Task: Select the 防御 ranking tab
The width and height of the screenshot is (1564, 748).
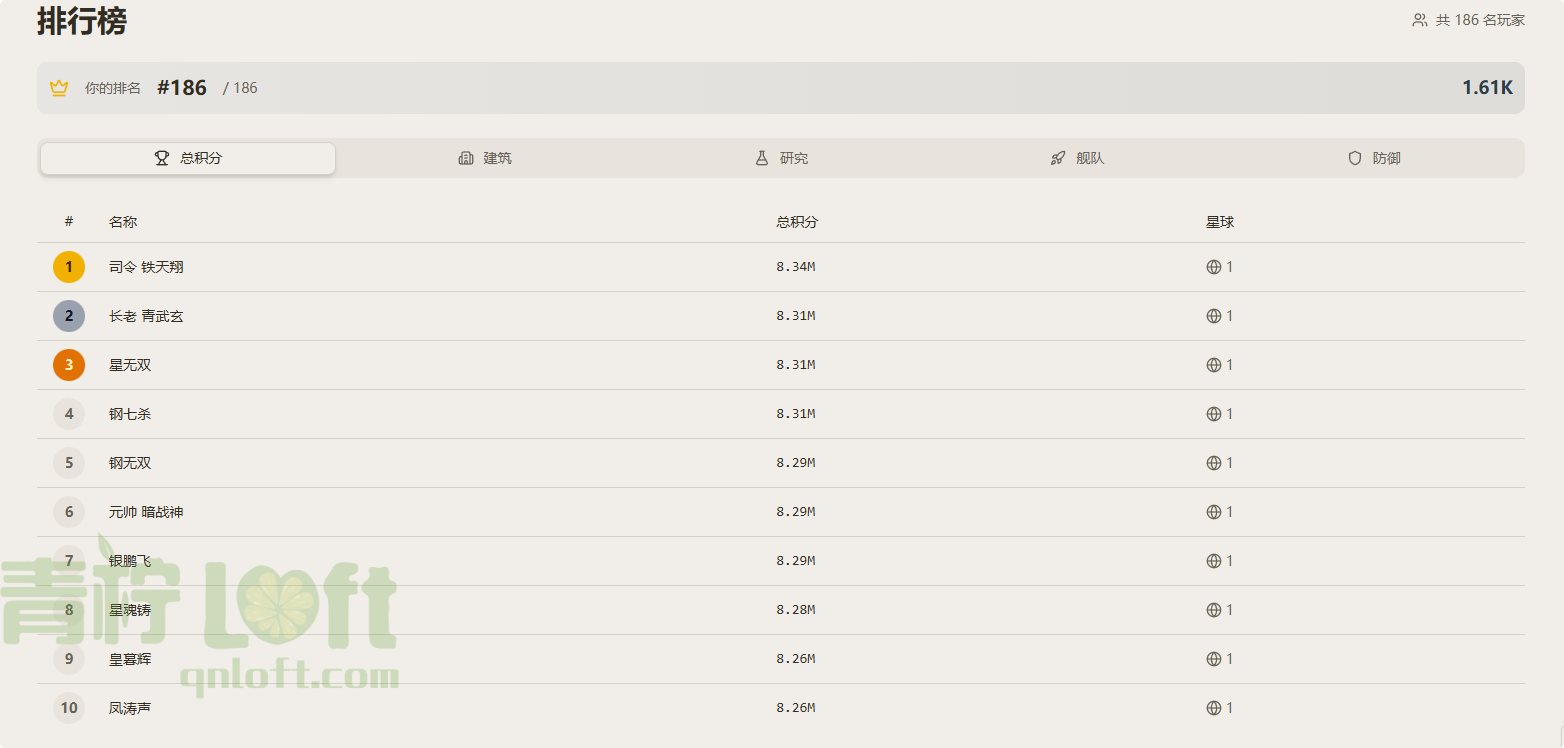Action: [x=1373, y=158]
